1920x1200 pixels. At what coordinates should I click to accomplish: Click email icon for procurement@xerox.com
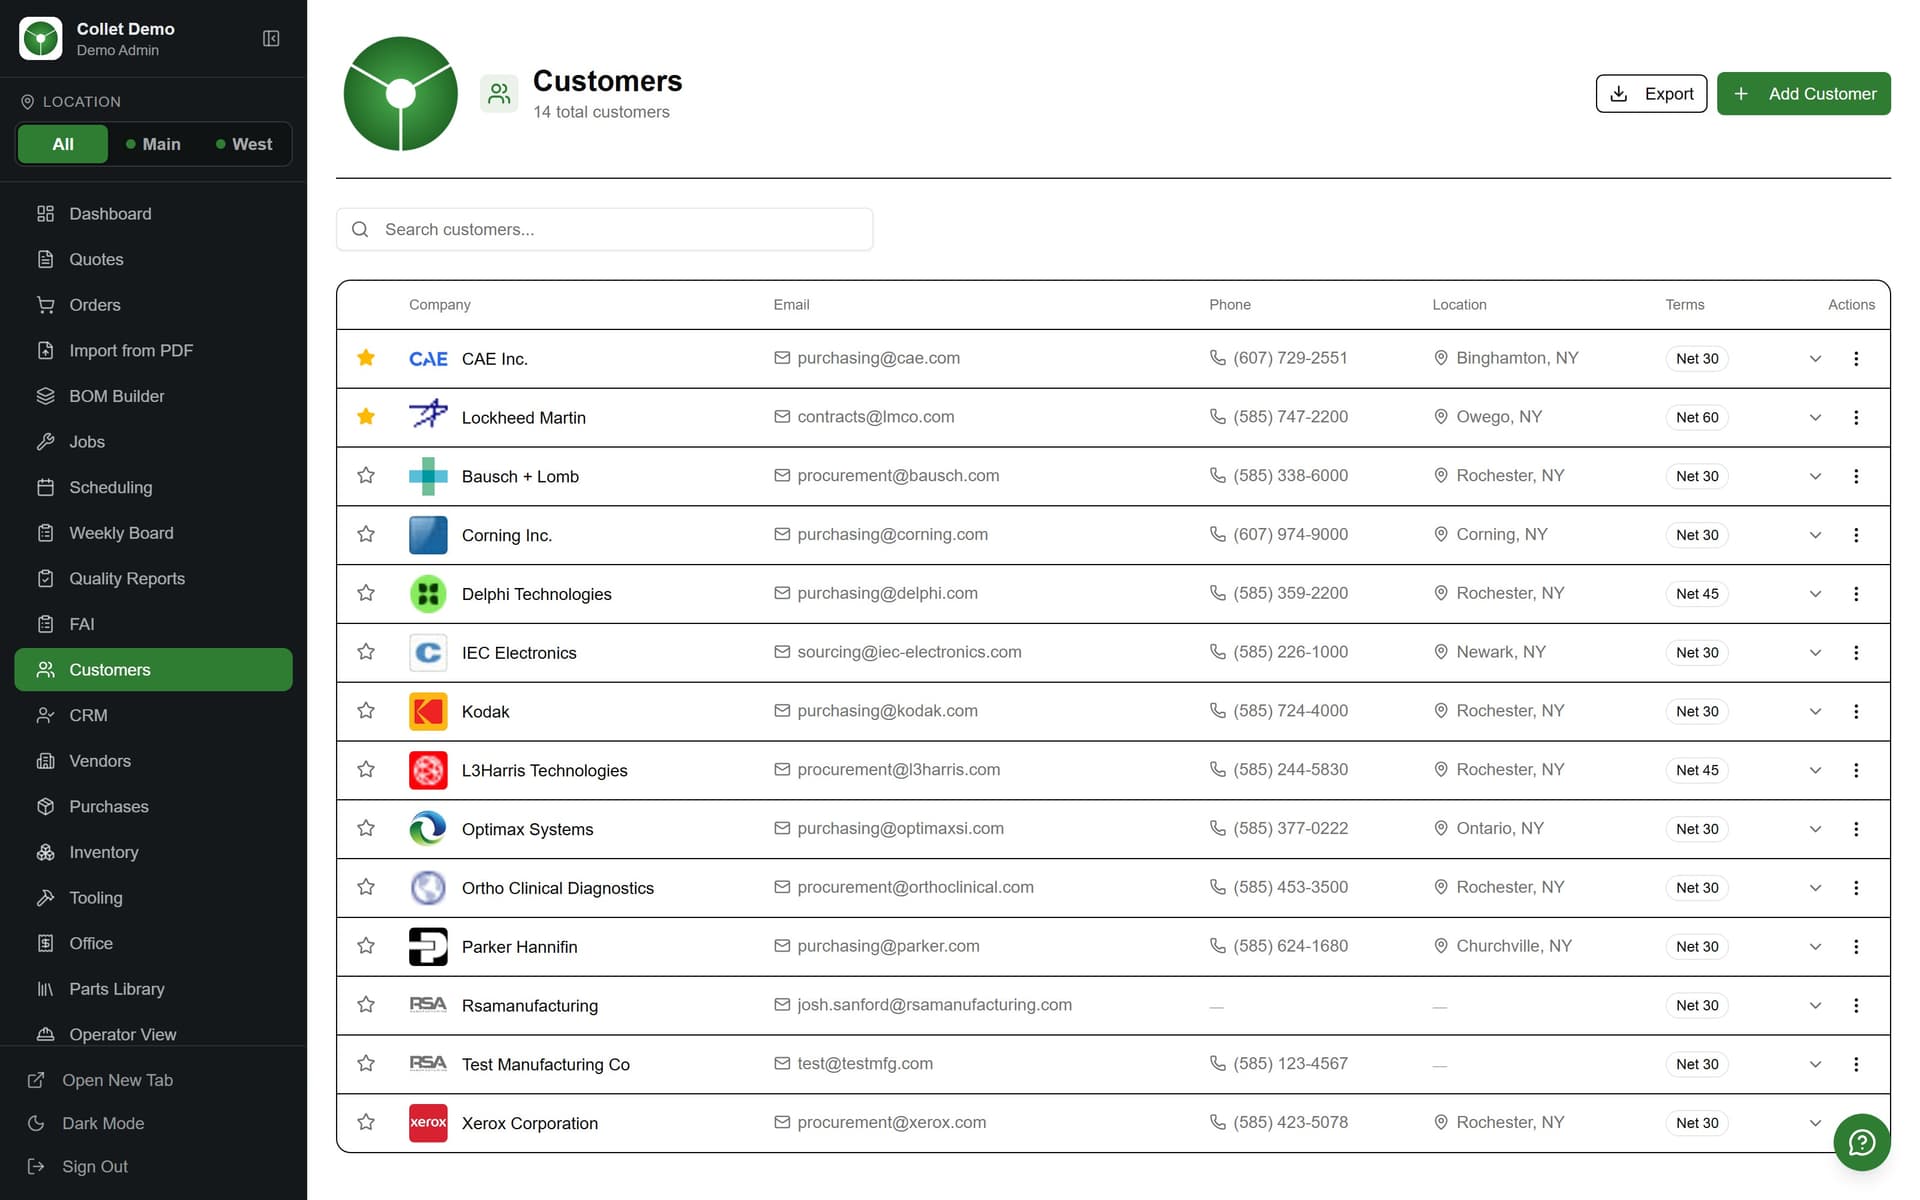782,1122
